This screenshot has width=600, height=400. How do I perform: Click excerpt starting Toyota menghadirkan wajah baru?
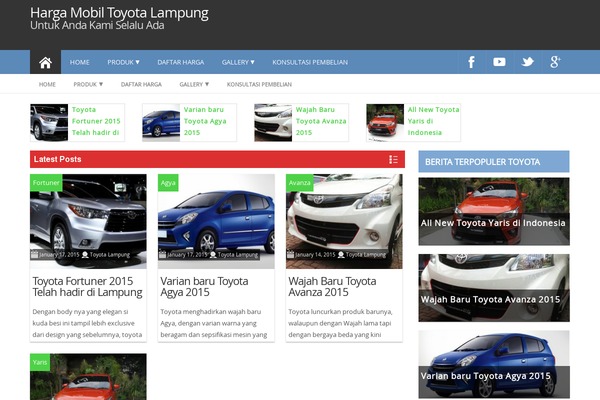[x=214, y=323]
